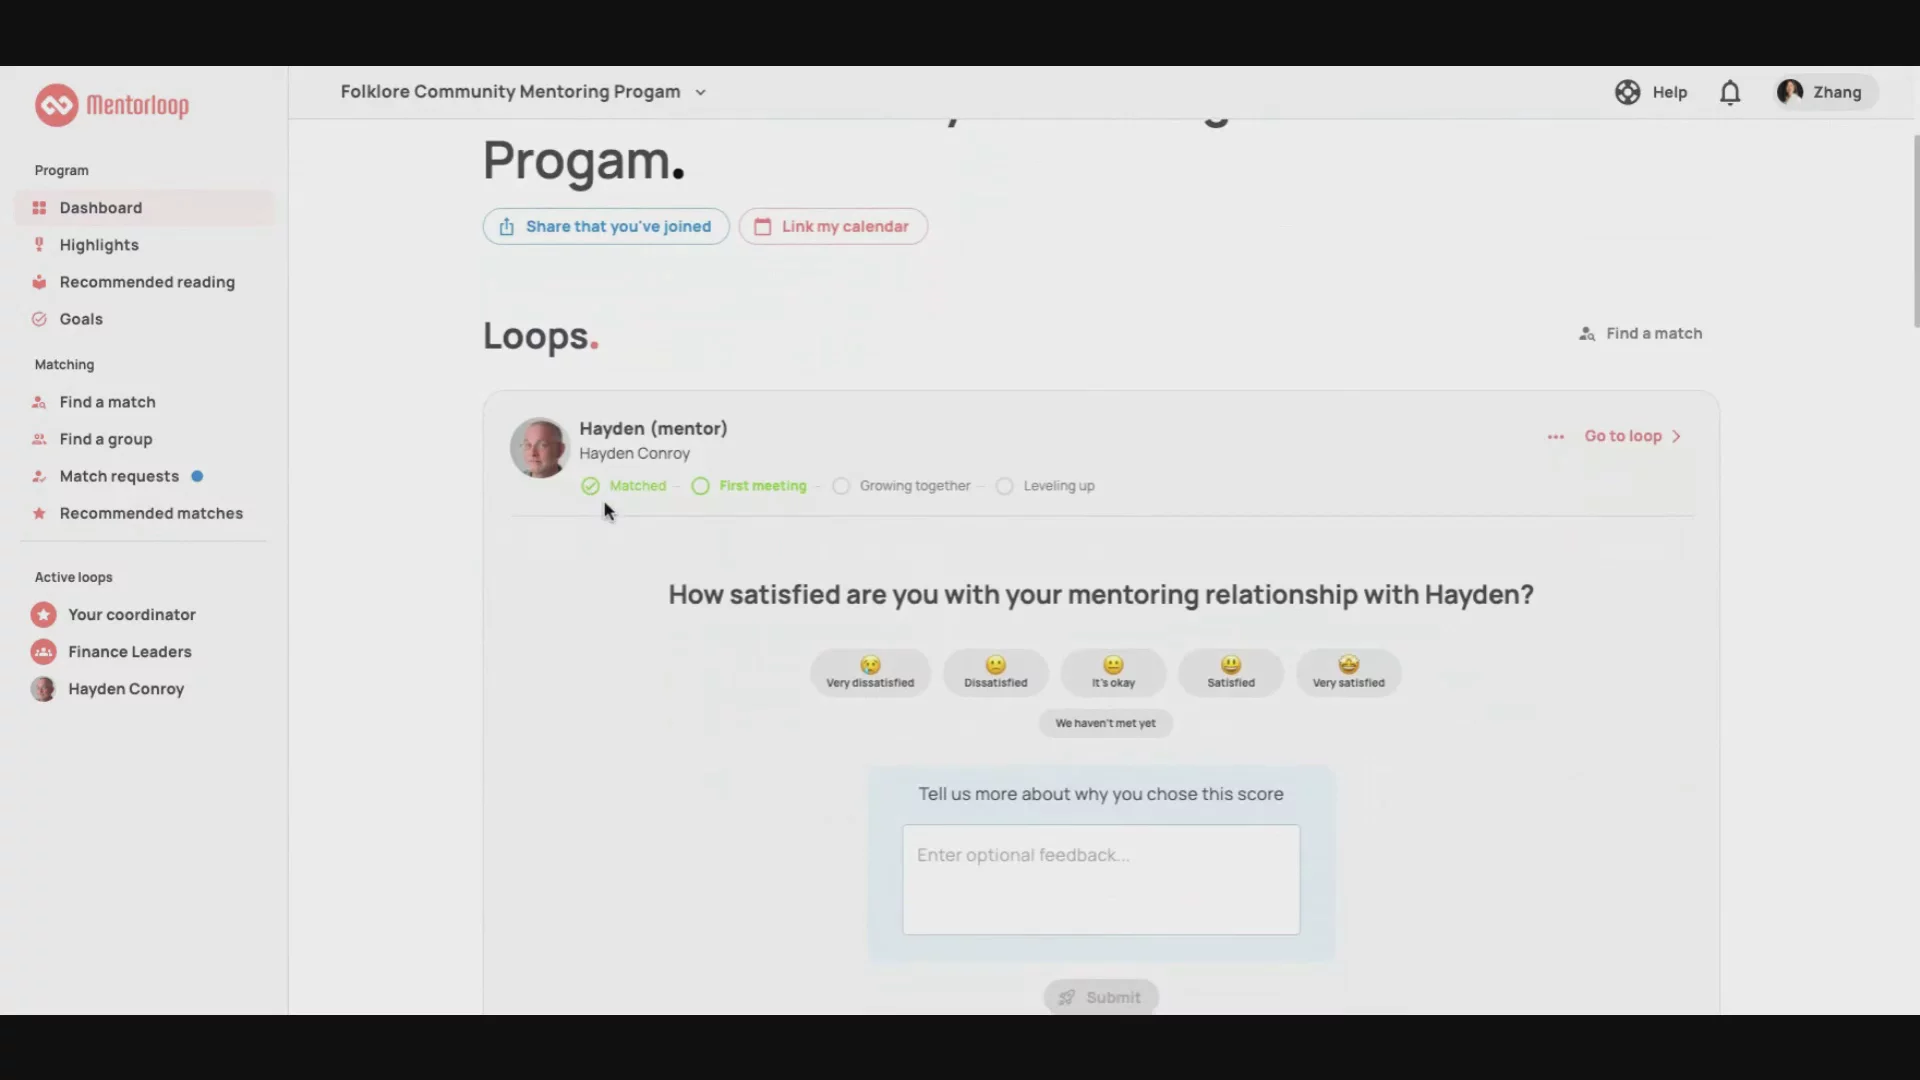1920x1080 pixels.
Task: Click the blue Match requests notification dot
Action: click(197, 476)
